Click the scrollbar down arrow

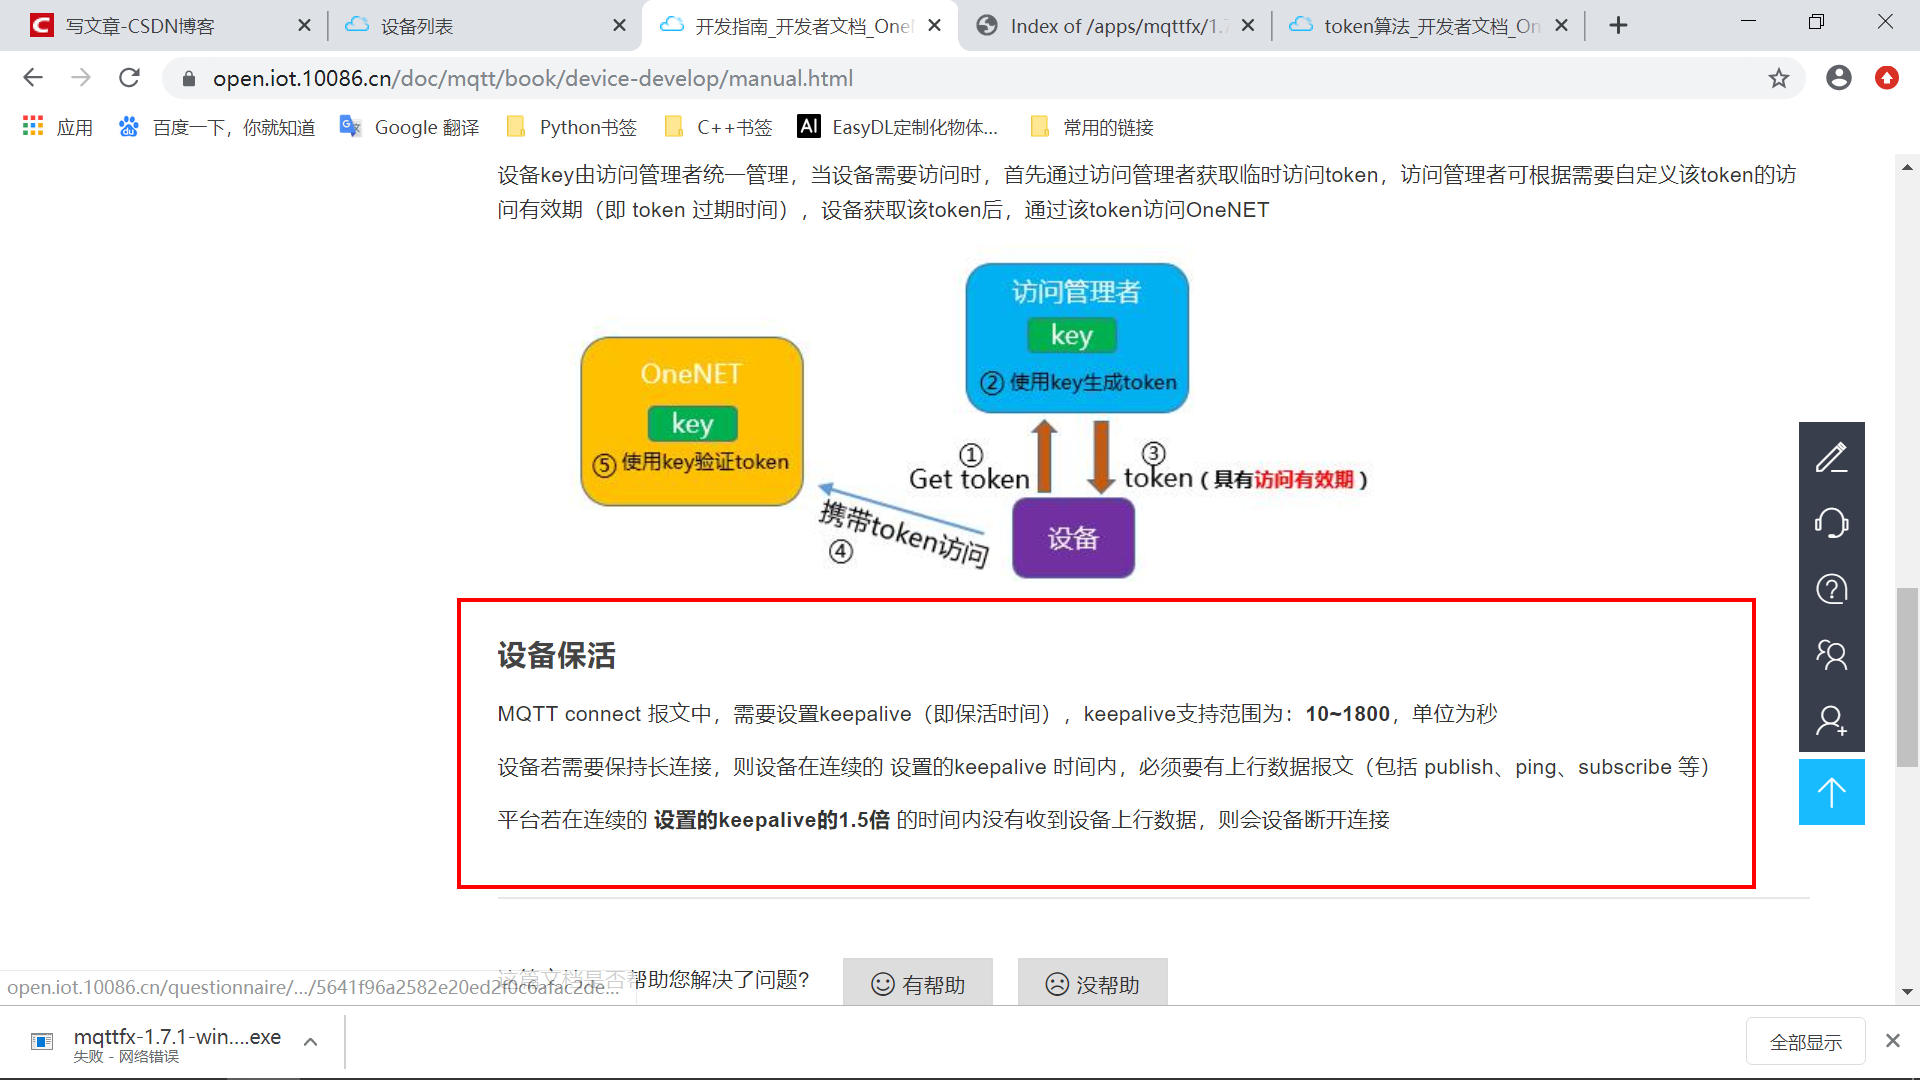(1907, 992)
